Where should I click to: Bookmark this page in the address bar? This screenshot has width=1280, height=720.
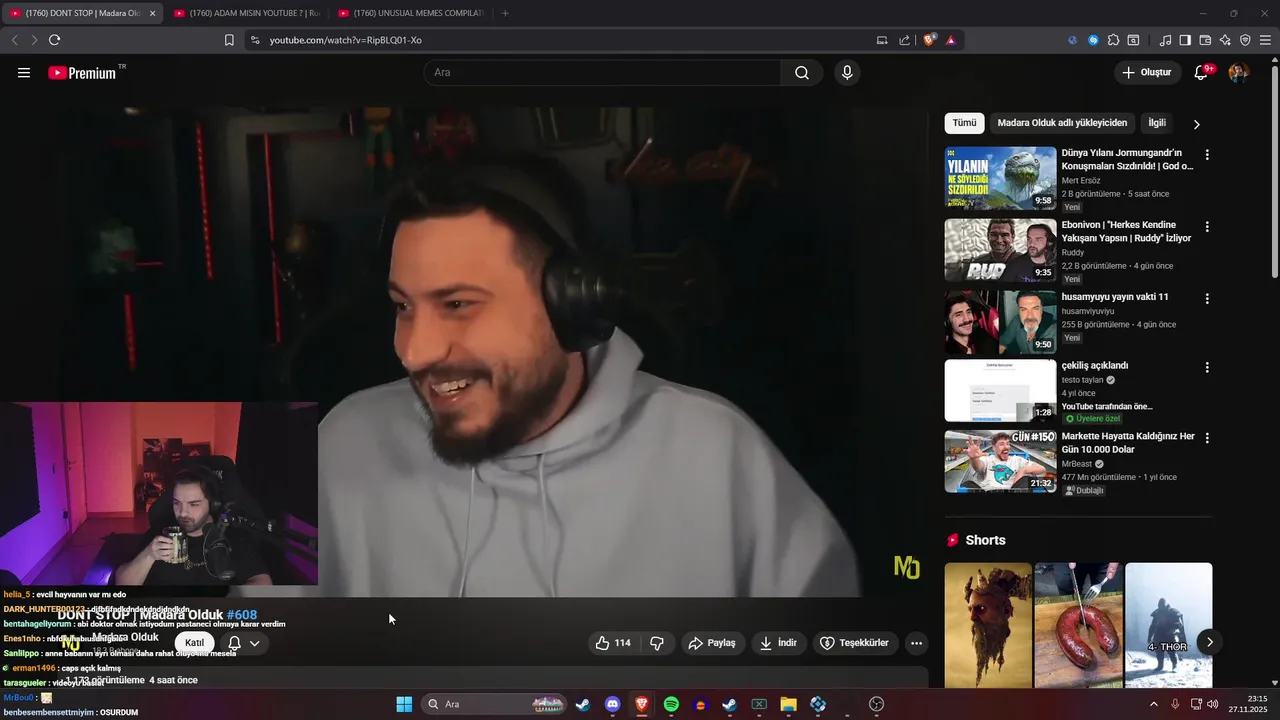point(229,40)
